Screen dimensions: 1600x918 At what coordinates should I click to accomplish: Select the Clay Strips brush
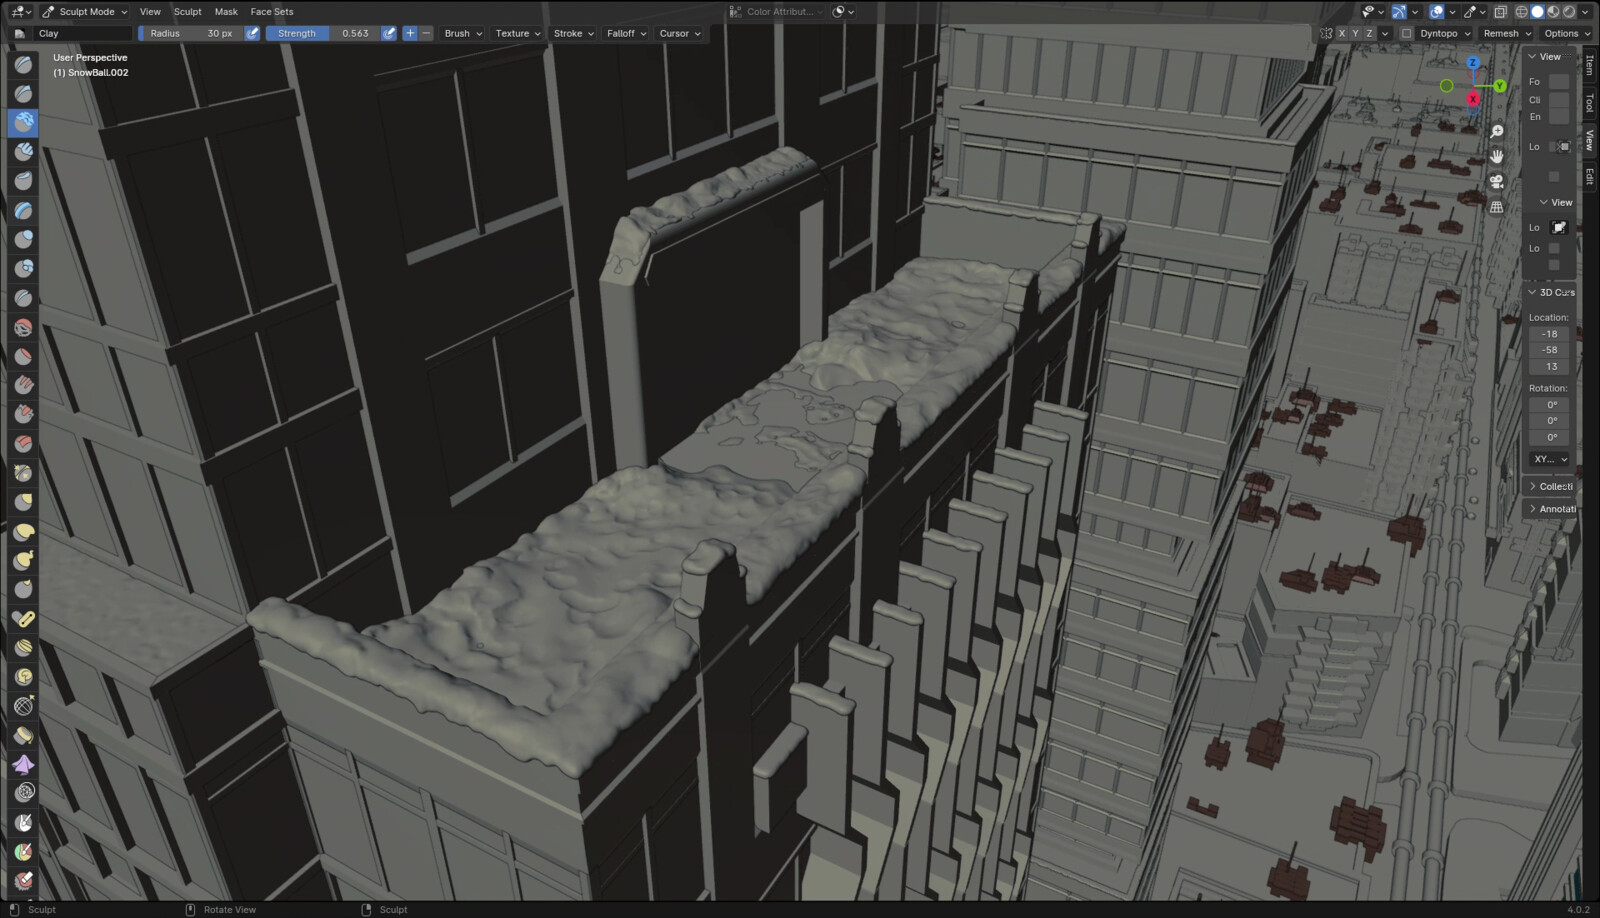[23, 152]
